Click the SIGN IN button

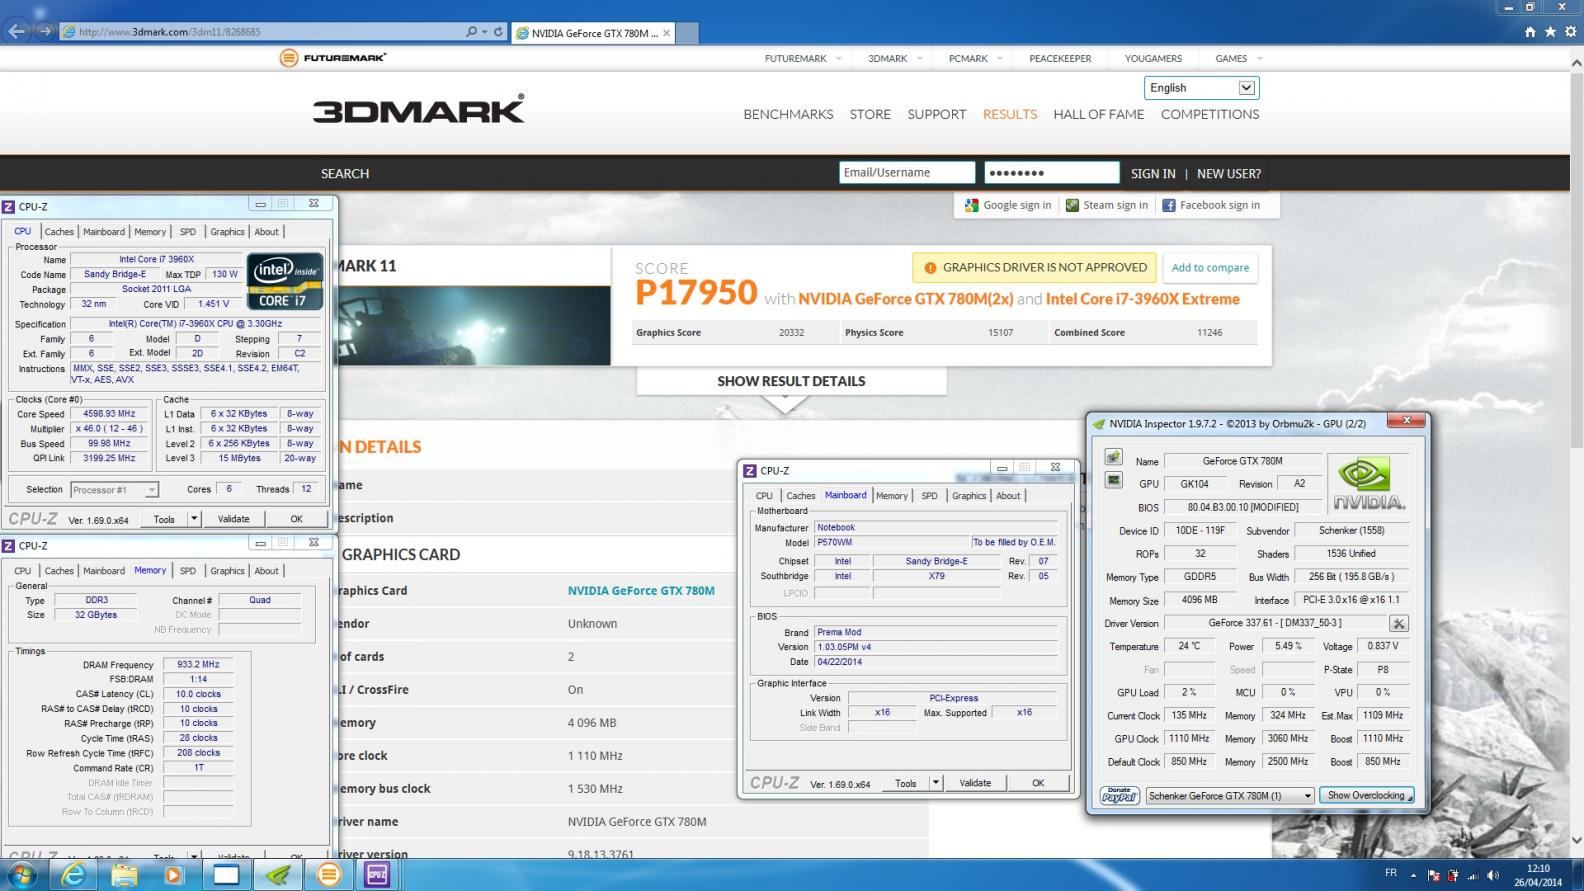point(1153,173)
